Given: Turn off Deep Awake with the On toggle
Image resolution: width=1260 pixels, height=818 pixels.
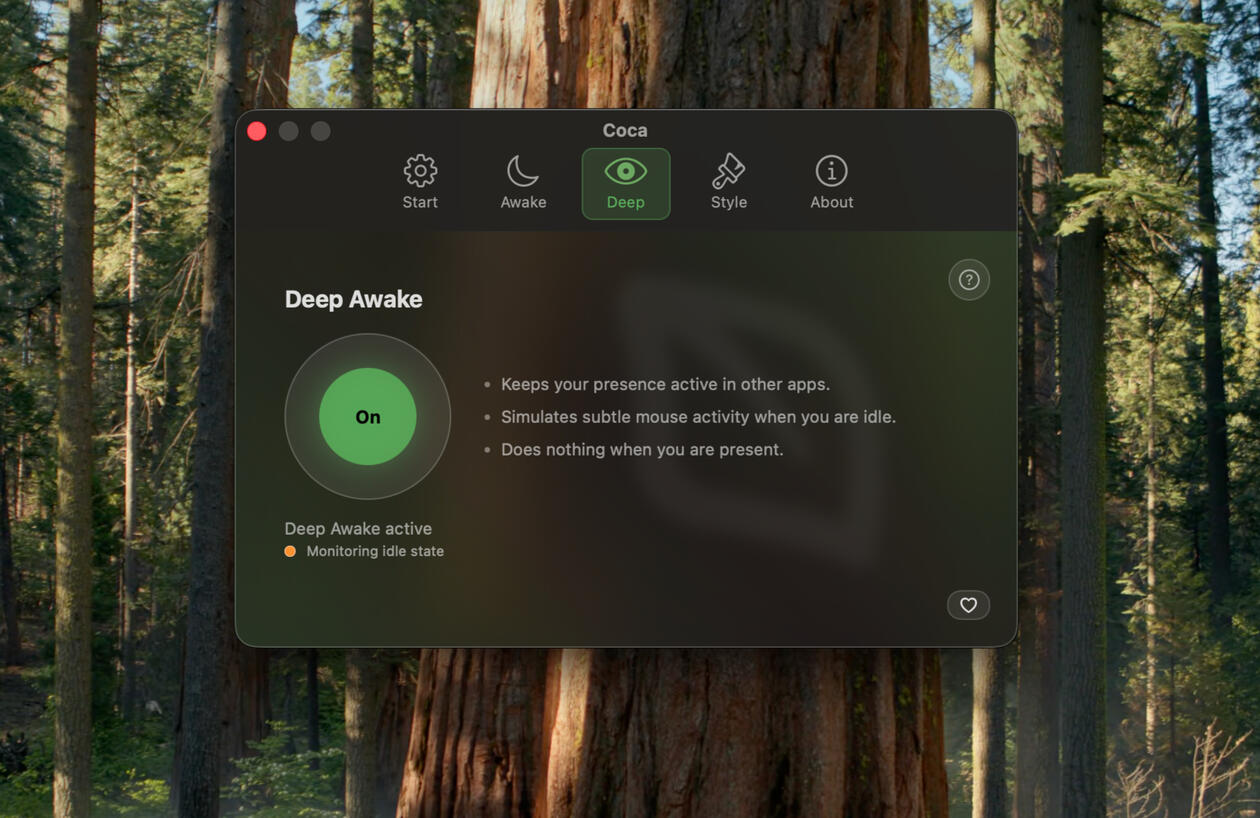Looking at the screenshot, I should coord(367,417).
